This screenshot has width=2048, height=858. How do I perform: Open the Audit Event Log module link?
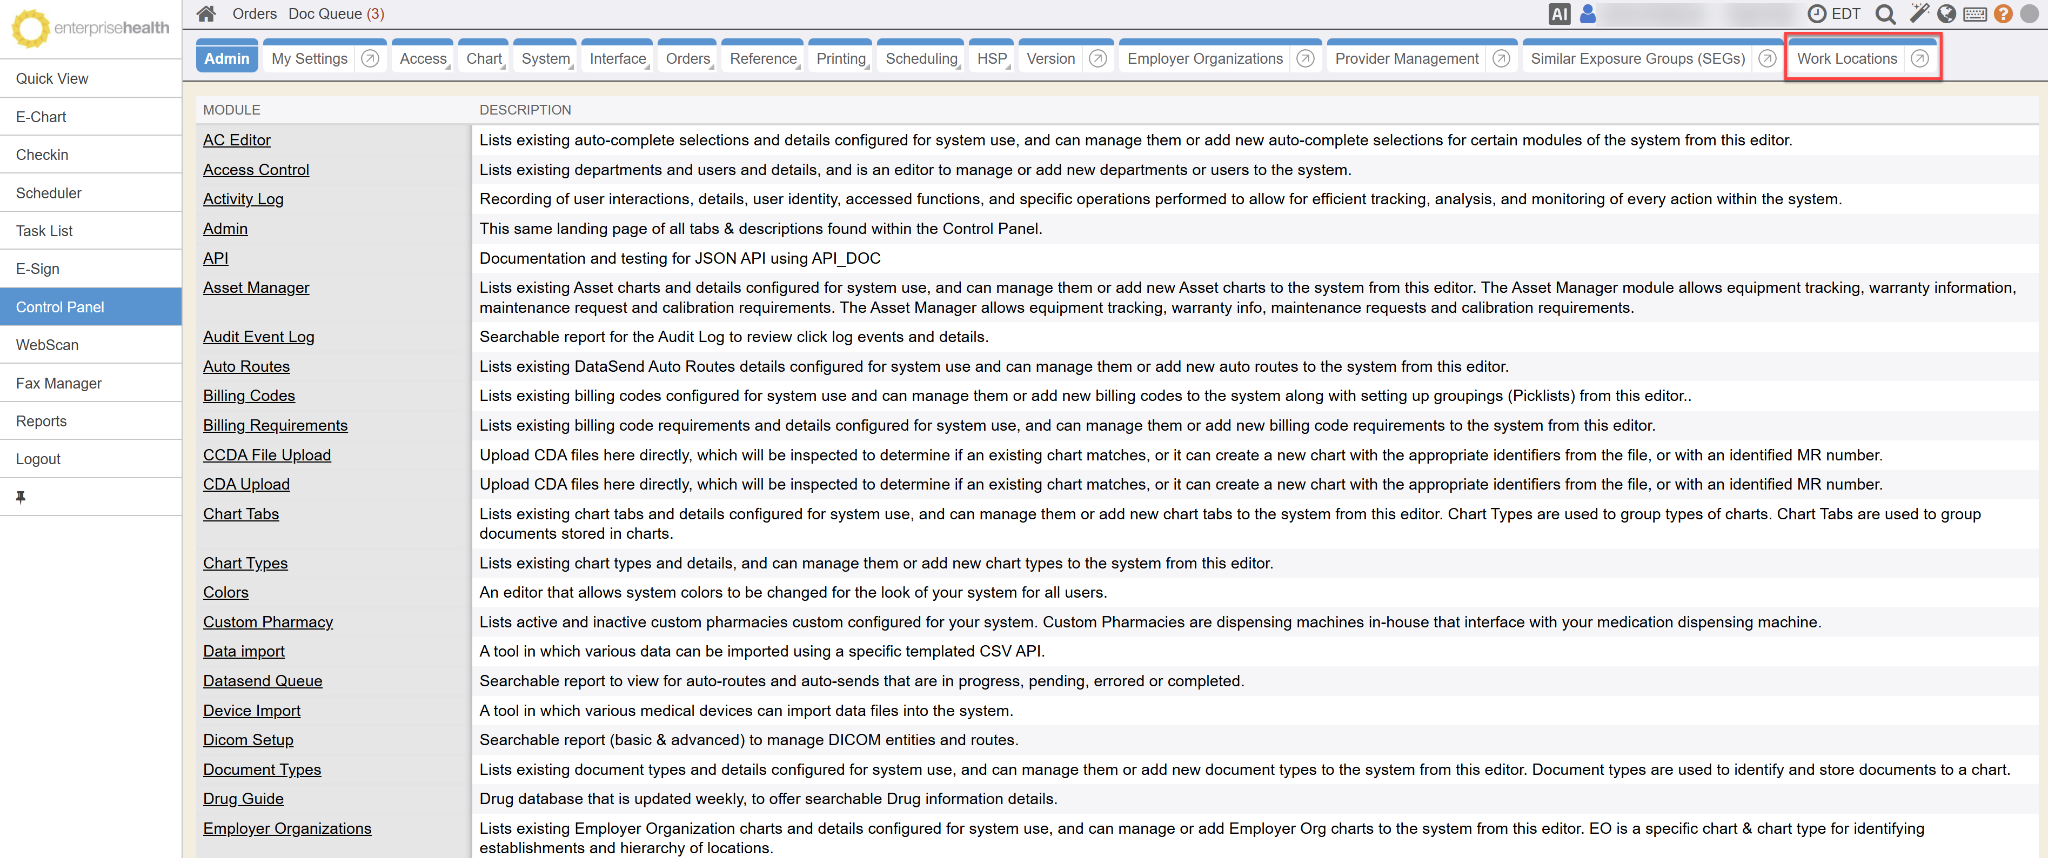(x=258, y=337)
